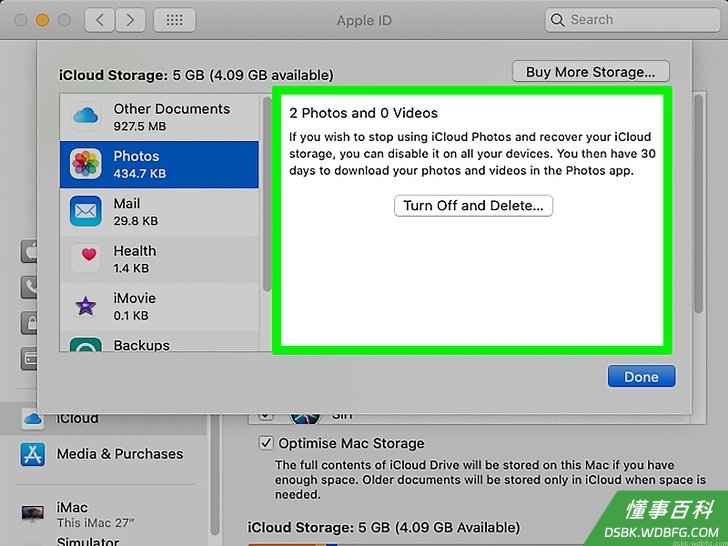Select iMovie 0.1 KB row
Image resolution: width=728 pixels, height=546 pixels.
pos(159,306)
